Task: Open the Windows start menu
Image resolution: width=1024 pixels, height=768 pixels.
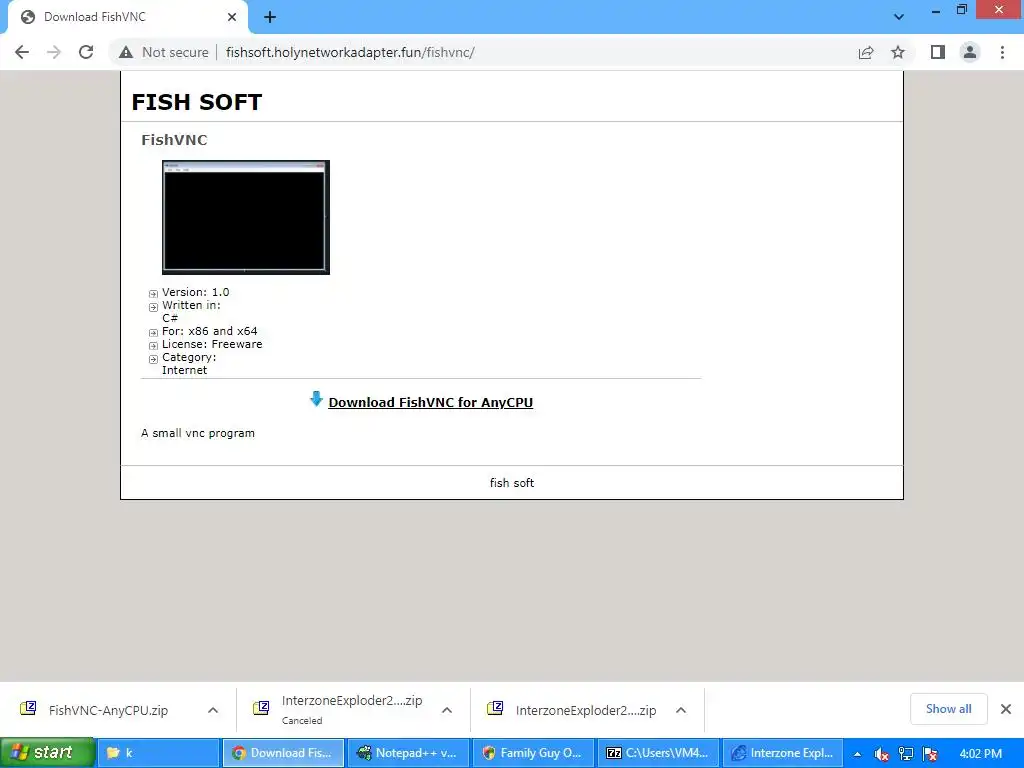Action: [47, 753]
